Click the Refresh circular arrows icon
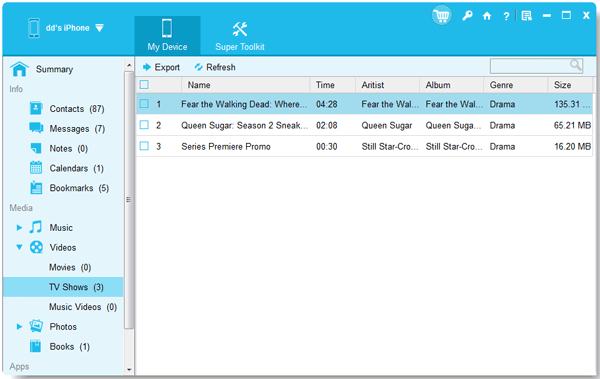The width and height of the screenshot is (600, 379). [198, 67]
